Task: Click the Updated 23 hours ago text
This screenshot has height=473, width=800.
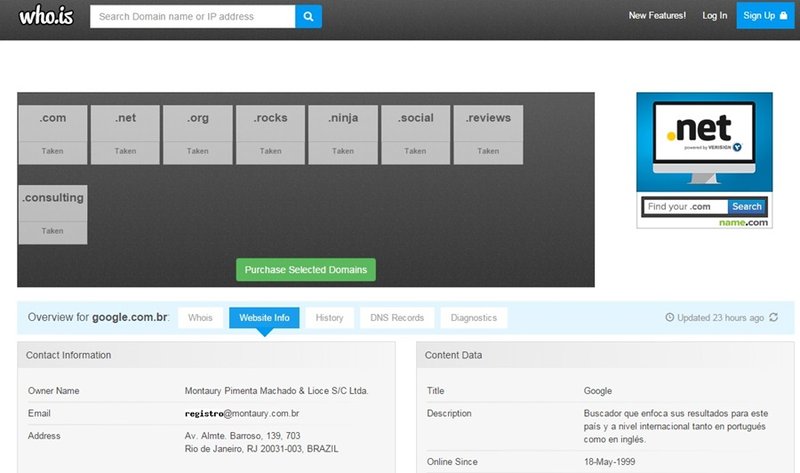Action: pos(720,318)
